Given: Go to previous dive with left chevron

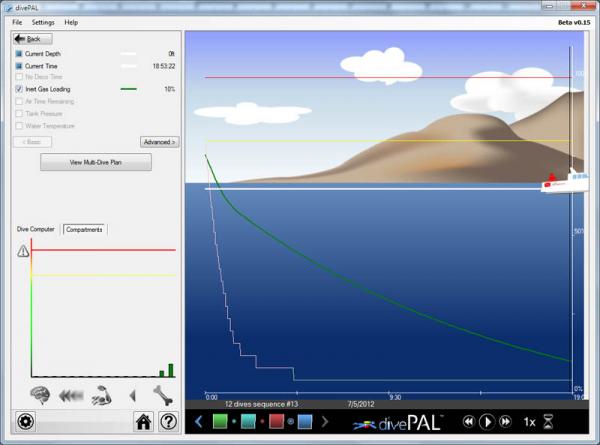Looking at the screenshot, I should point(197,422).
